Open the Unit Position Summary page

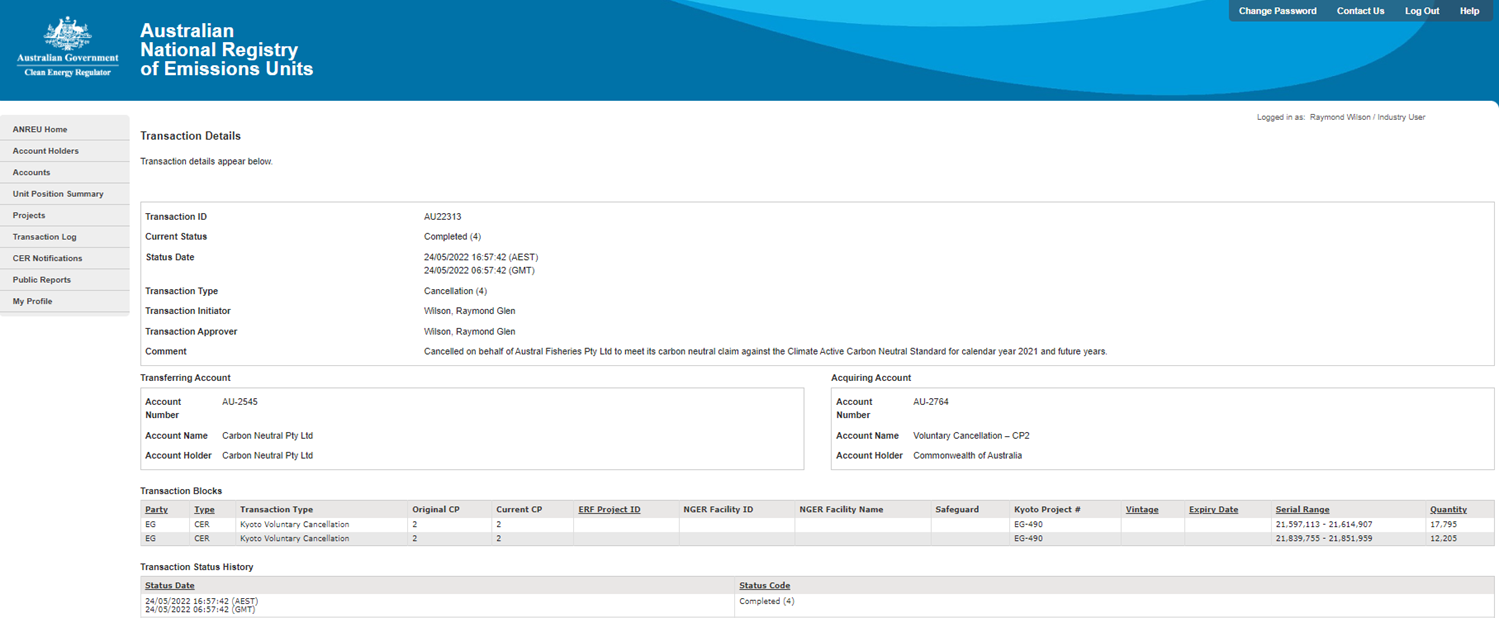(x=58, y=194)
